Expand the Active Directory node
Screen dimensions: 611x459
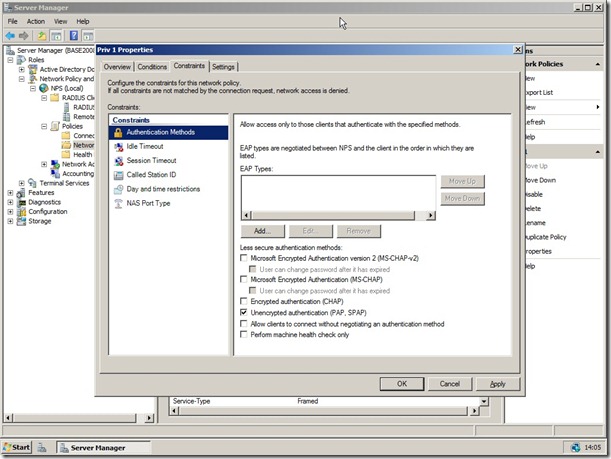pos(22,70)
